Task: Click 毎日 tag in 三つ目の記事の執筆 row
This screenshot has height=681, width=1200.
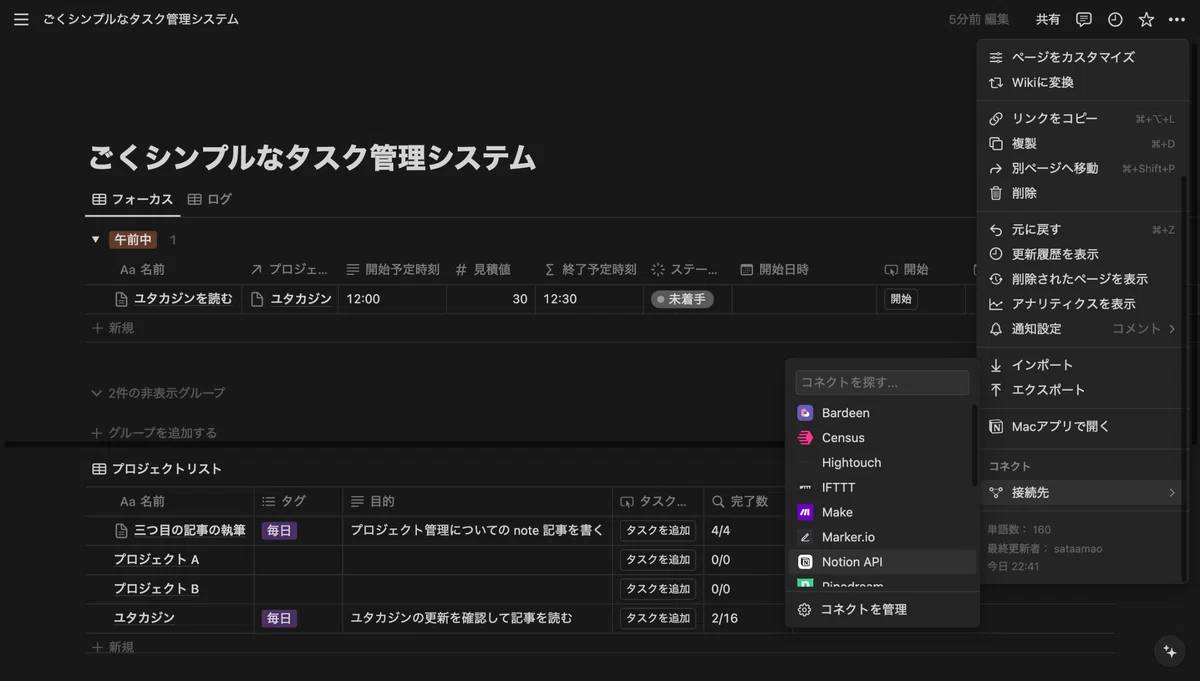Action: pos(279,531)
